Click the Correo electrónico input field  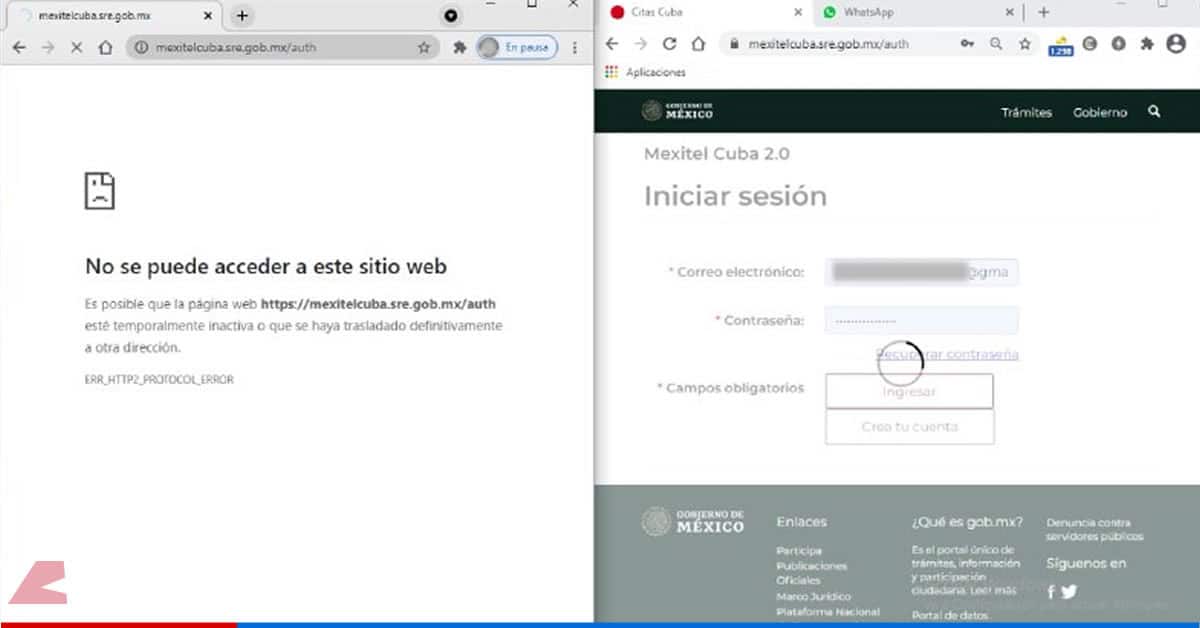(x=922, y=272)
